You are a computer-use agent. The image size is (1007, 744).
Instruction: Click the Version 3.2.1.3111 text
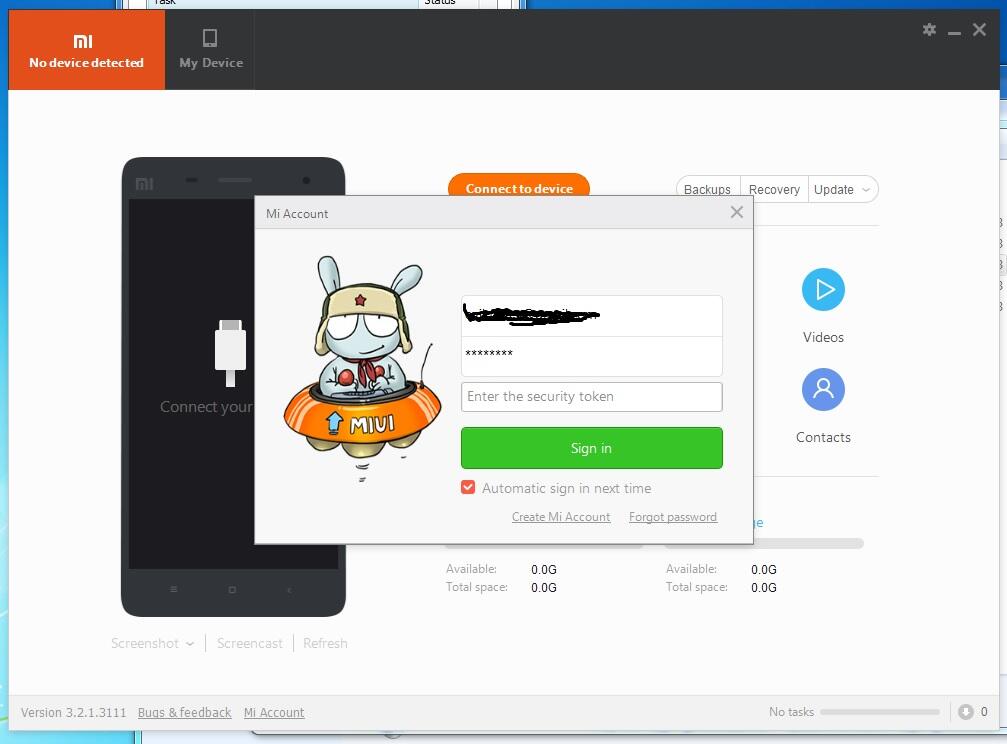(x=73, y=712)
